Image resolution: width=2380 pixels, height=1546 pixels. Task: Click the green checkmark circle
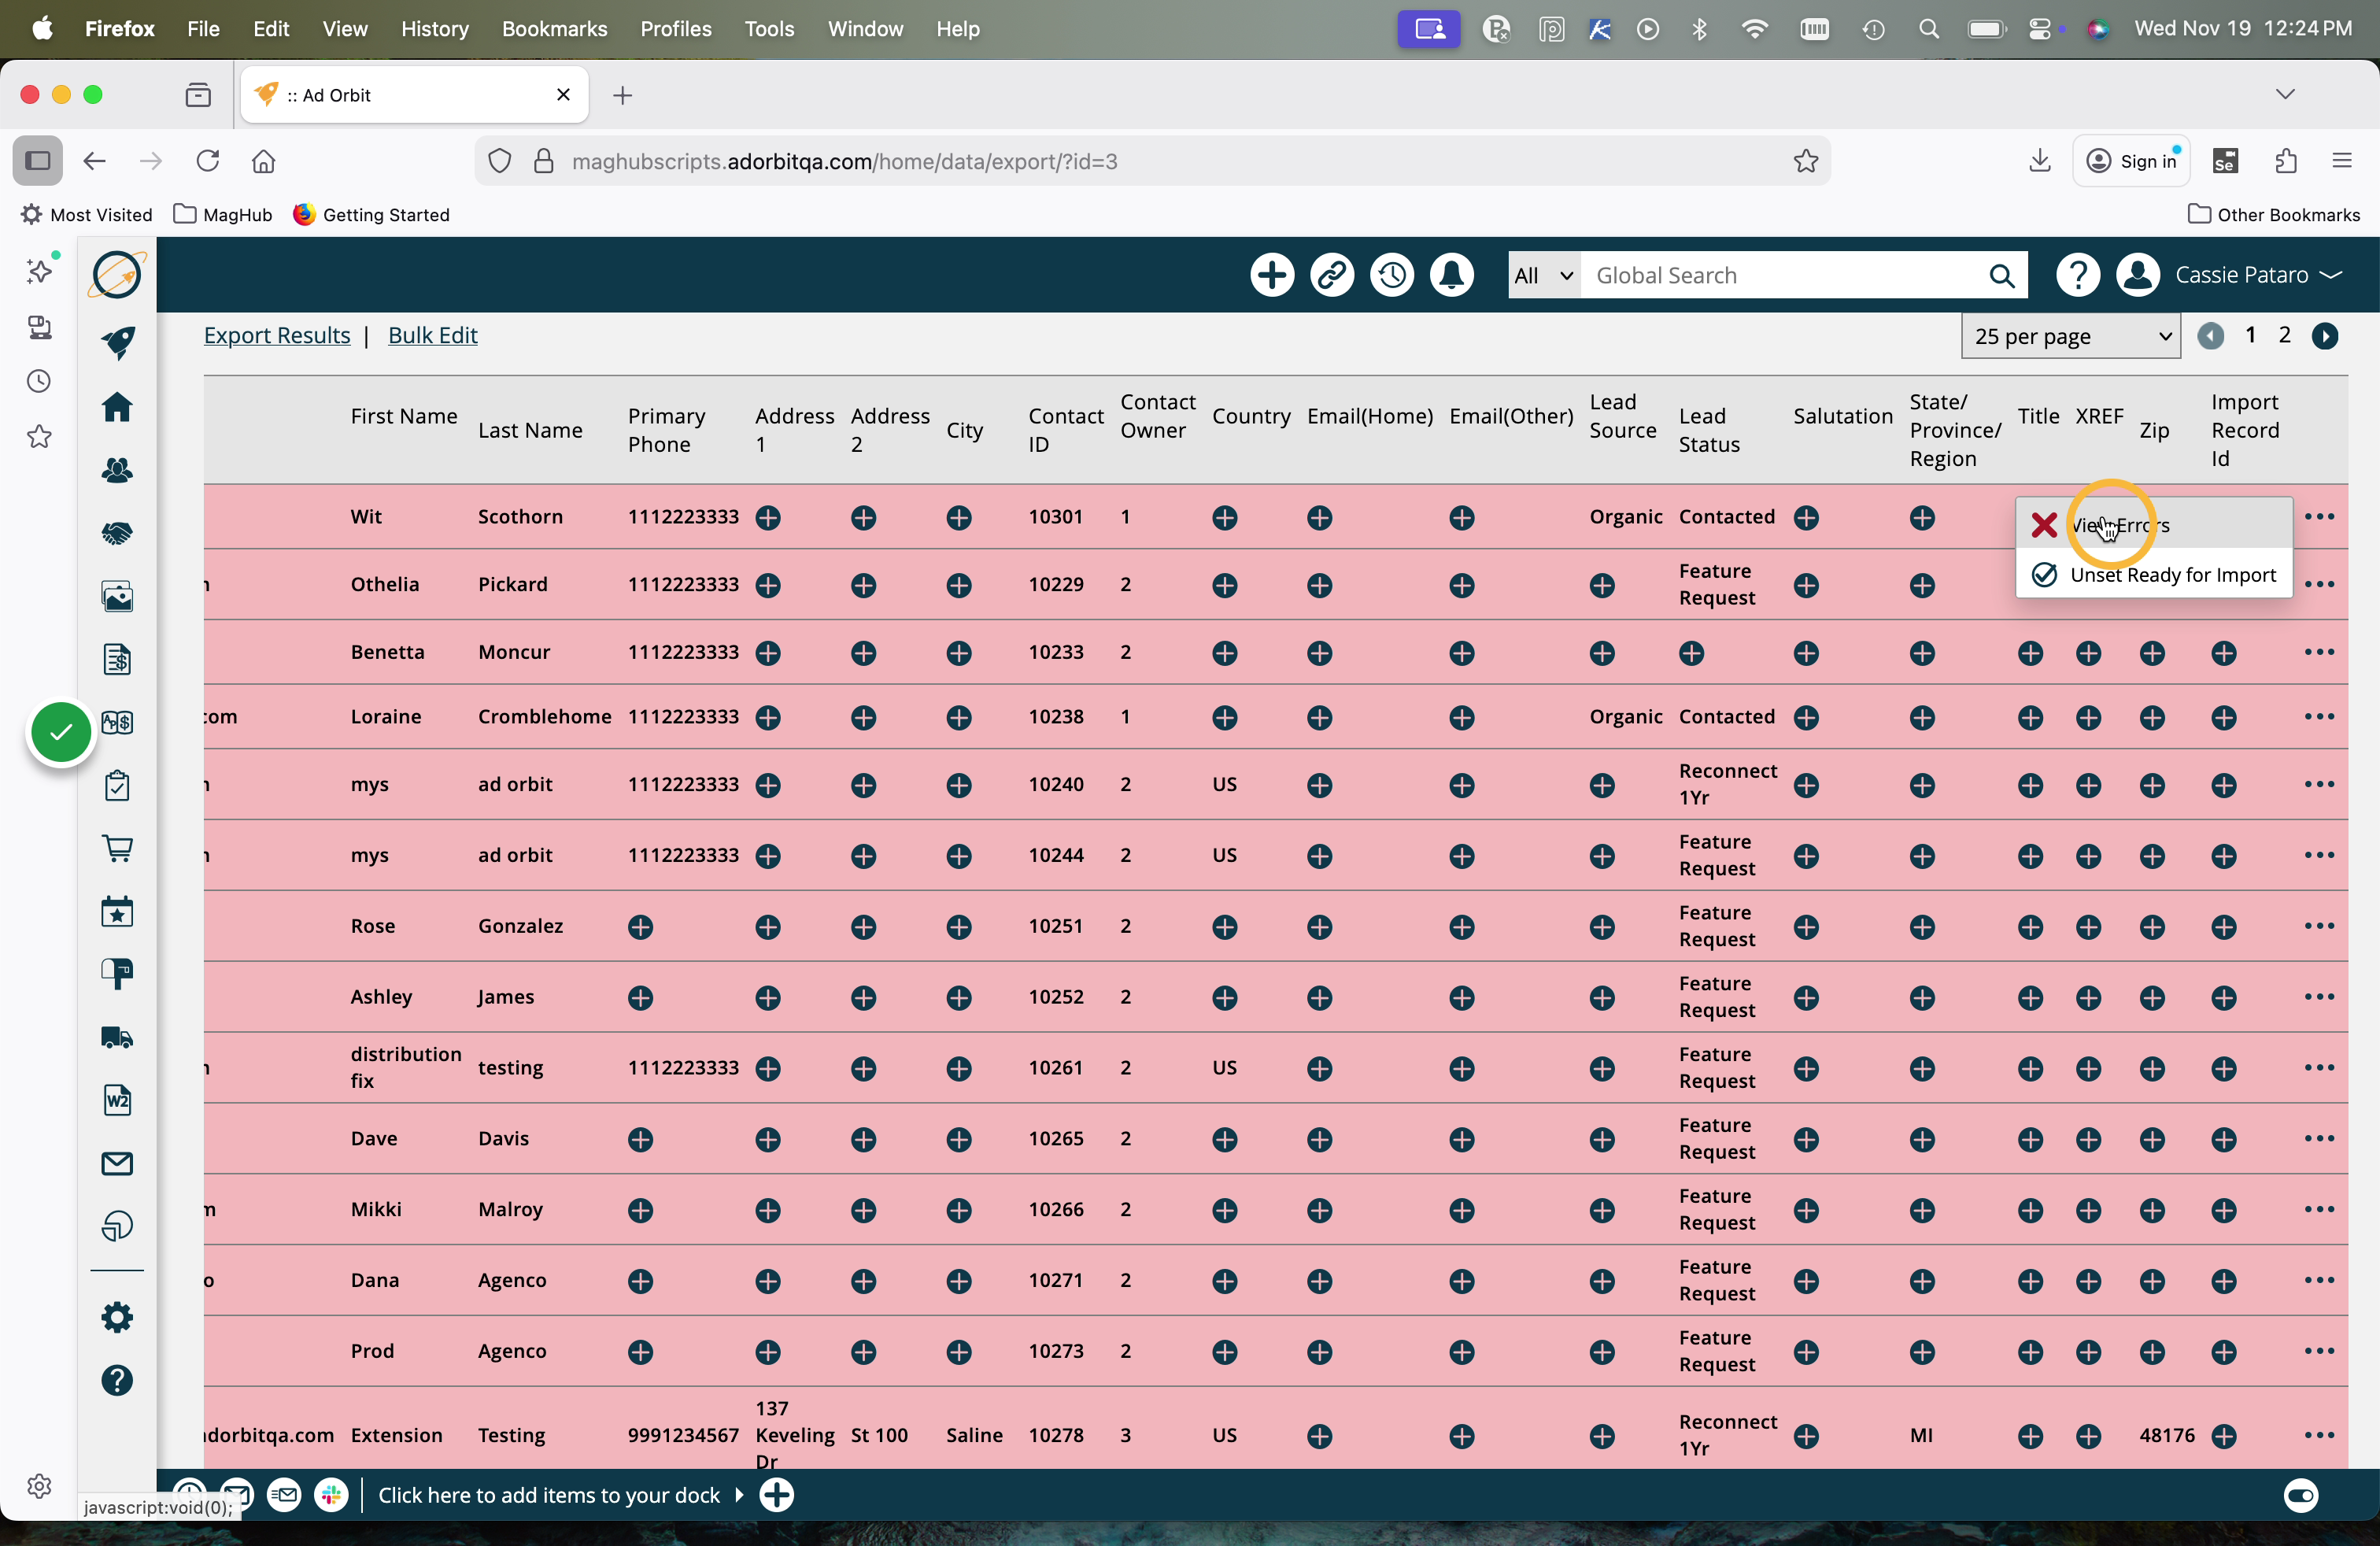61,732
